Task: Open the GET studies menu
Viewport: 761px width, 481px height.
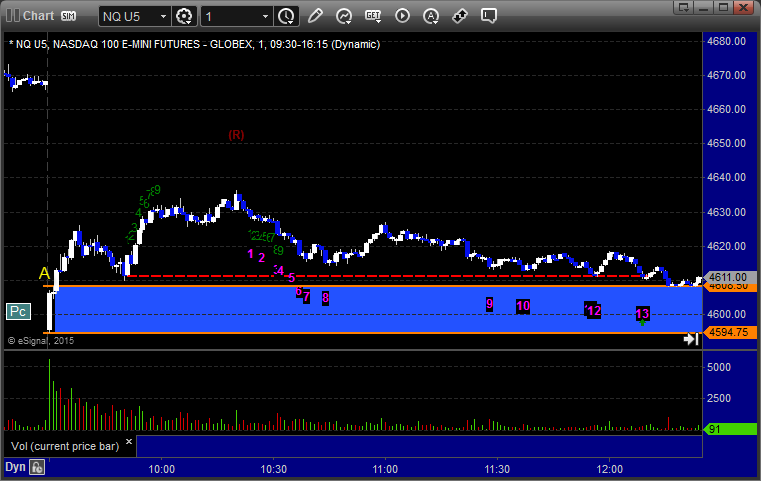Action: (373, 16)
